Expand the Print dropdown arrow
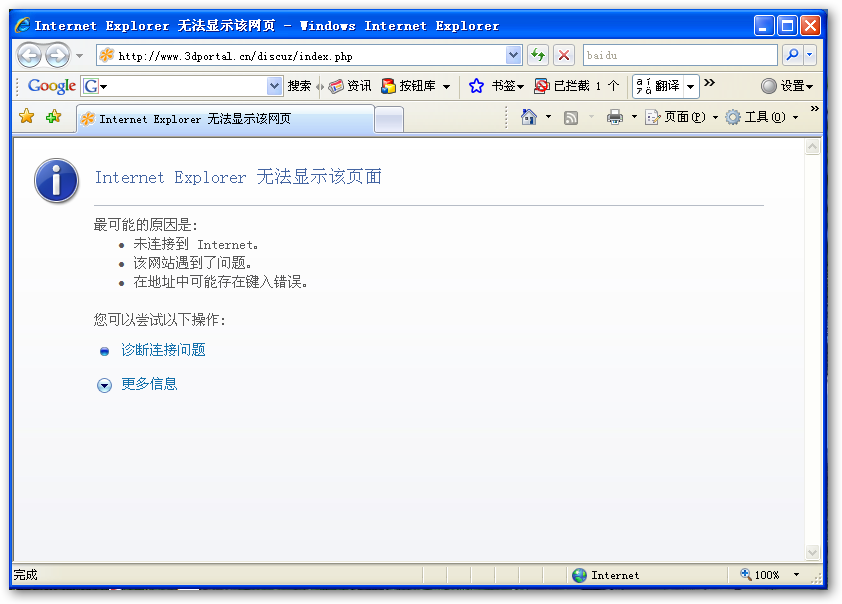Viewport: 842px width, 604px height. tap(634, 117)
